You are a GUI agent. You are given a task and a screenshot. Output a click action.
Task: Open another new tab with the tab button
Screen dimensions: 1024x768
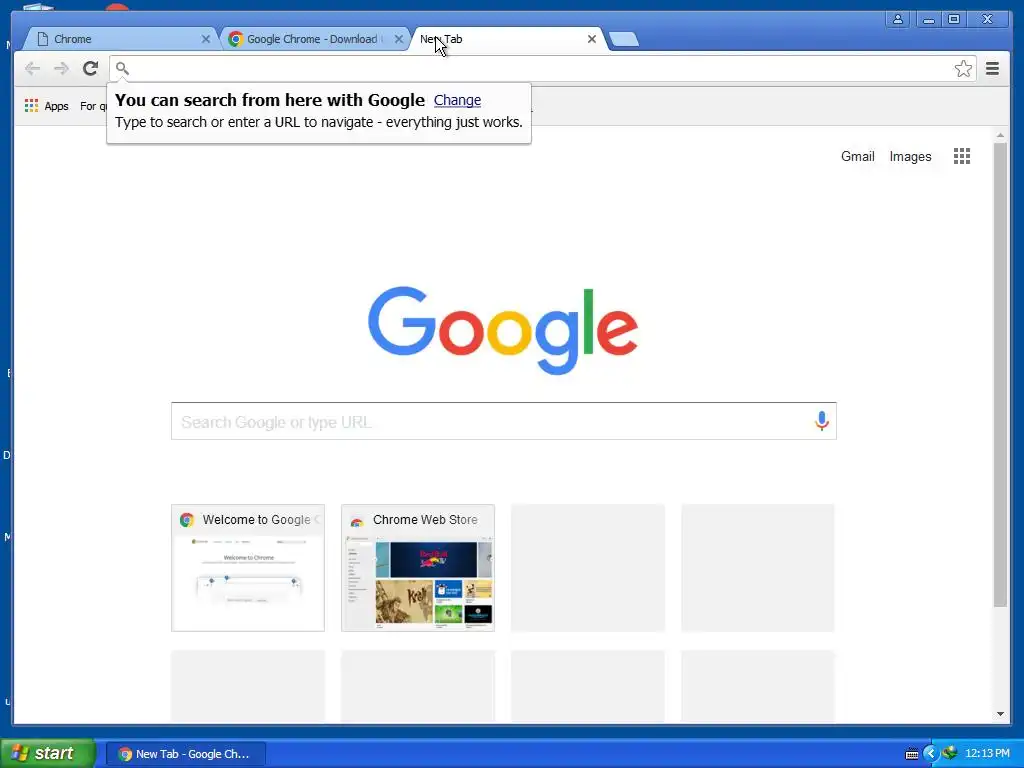(624, 40)
